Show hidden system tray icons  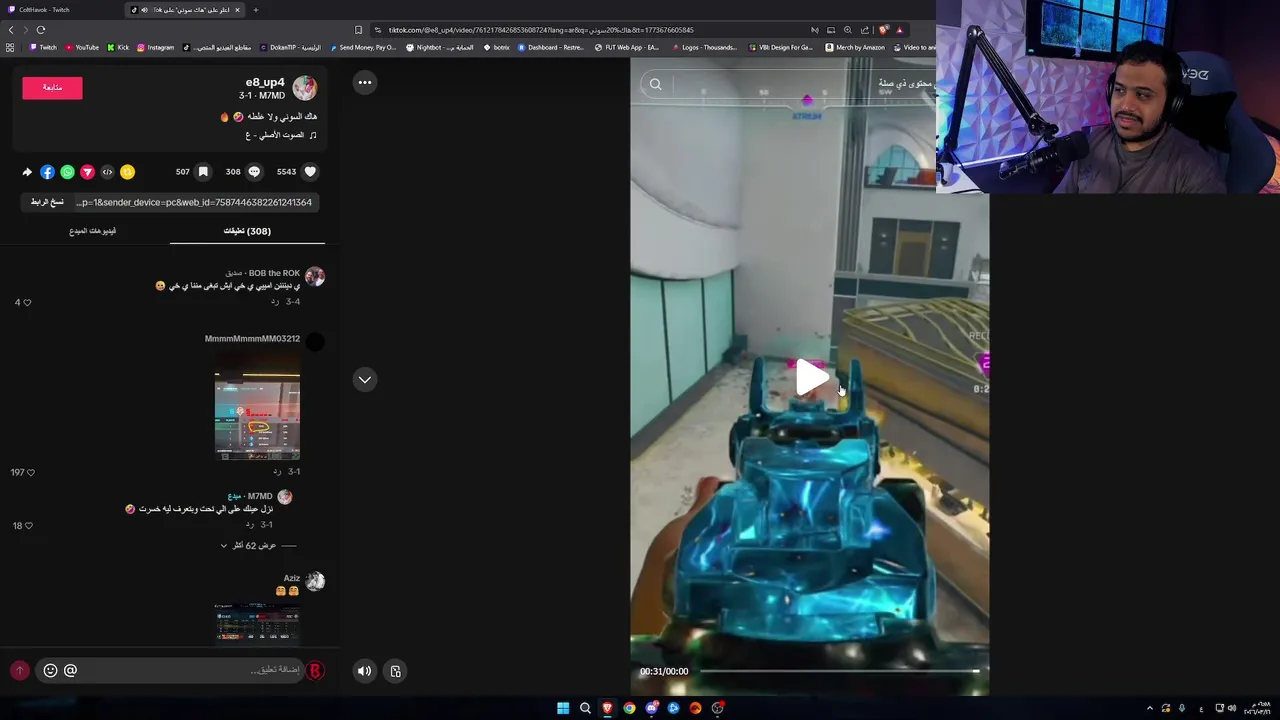point(1149,708)
